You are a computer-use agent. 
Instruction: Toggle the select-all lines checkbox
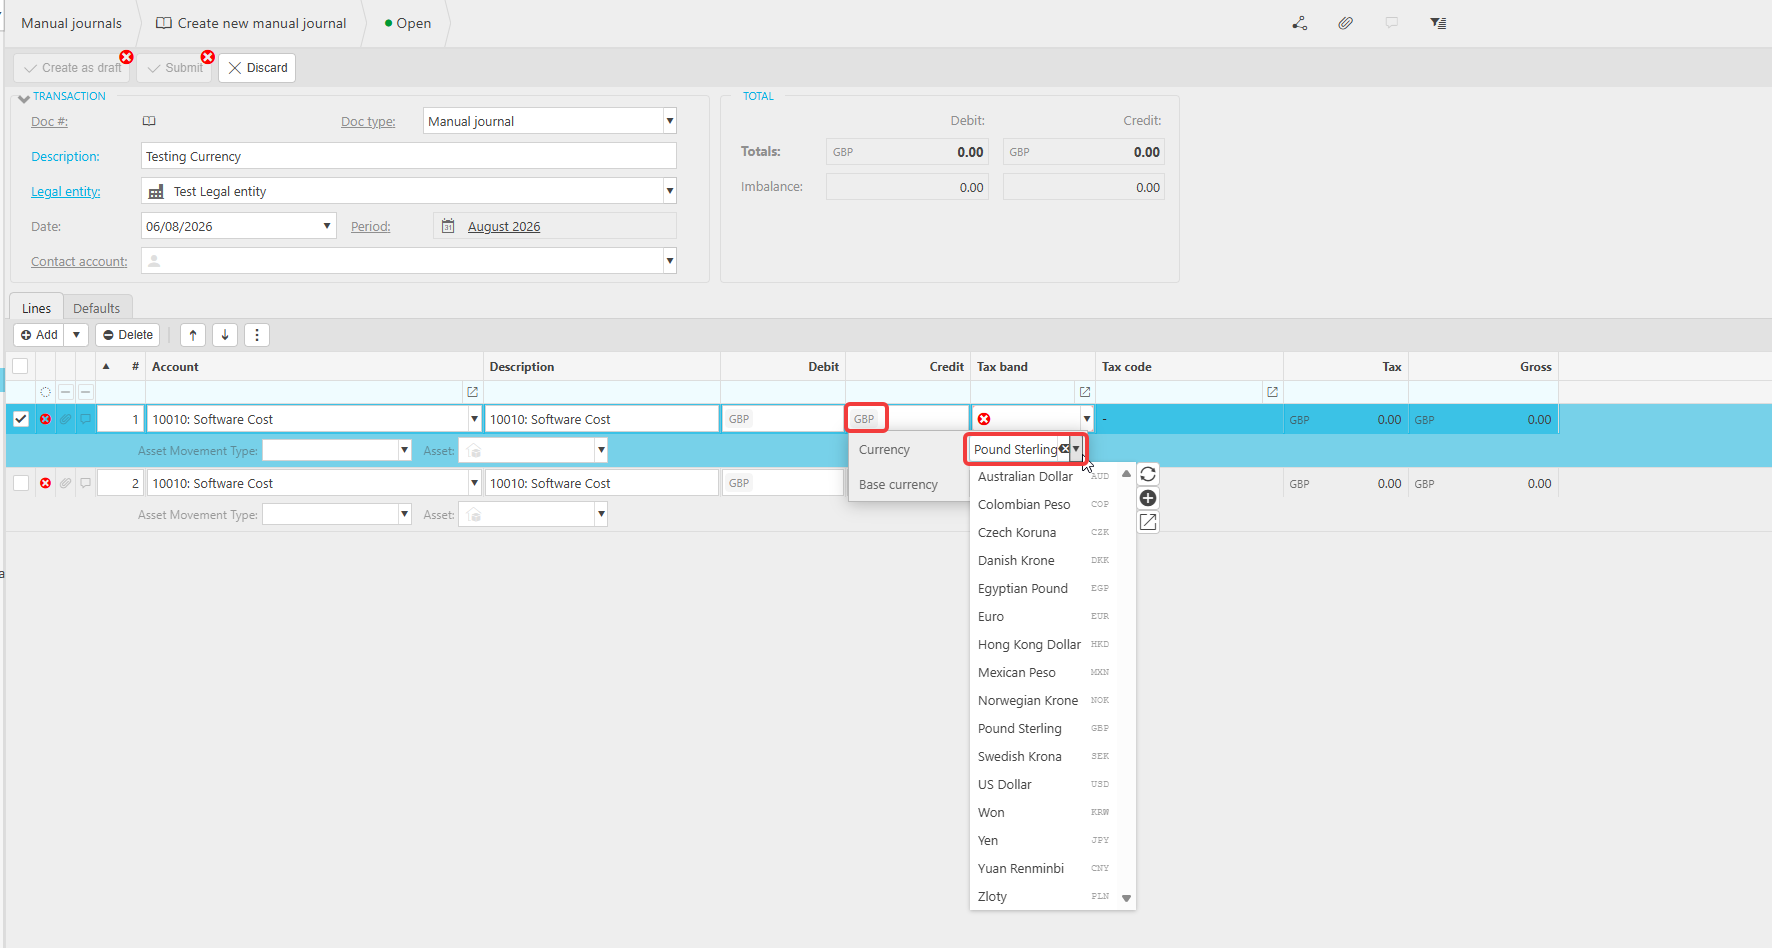20,366
